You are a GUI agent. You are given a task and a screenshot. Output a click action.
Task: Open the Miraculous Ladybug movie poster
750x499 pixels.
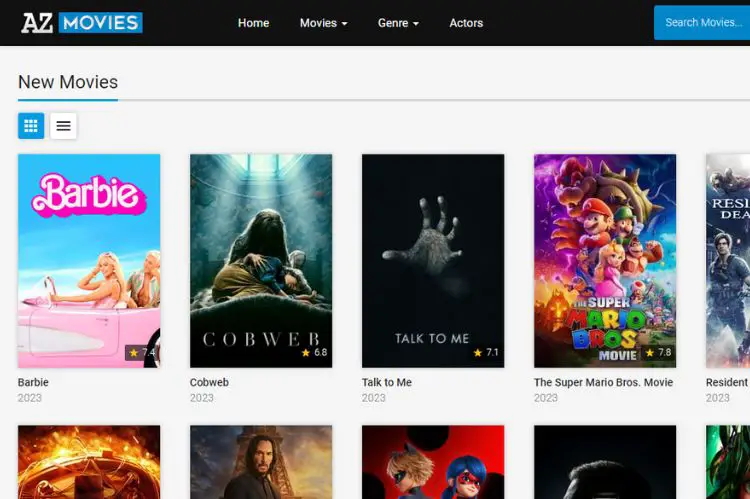(433, 462)
